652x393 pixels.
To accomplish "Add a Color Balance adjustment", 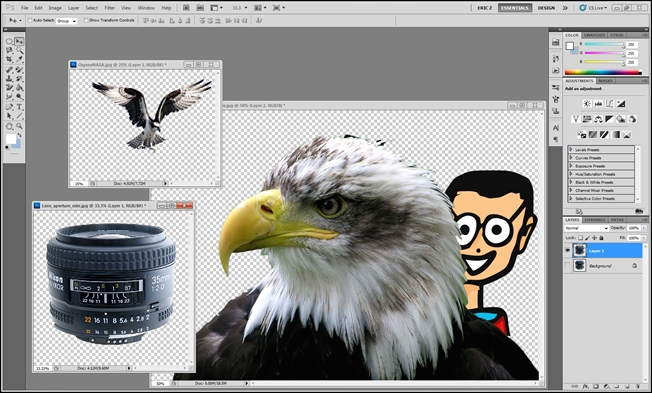I will click(598, 119).
